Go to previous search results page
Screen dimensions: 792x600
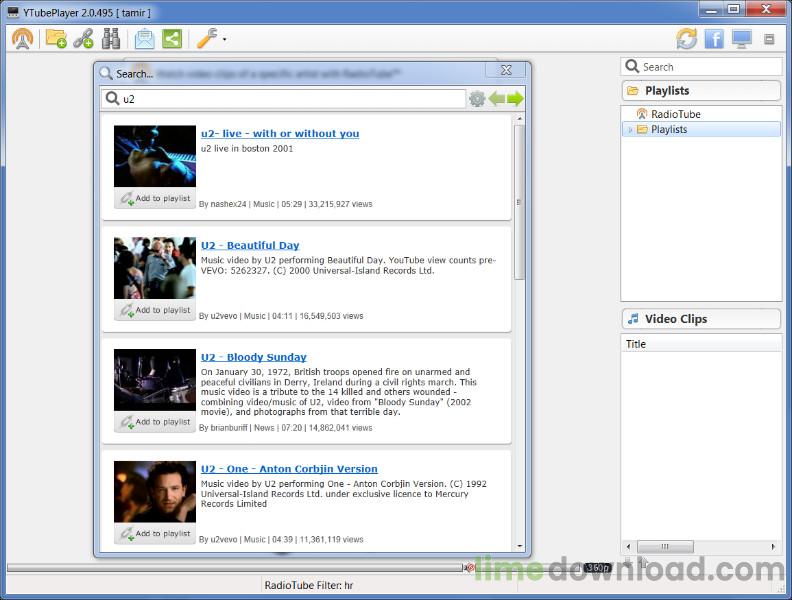497,99
